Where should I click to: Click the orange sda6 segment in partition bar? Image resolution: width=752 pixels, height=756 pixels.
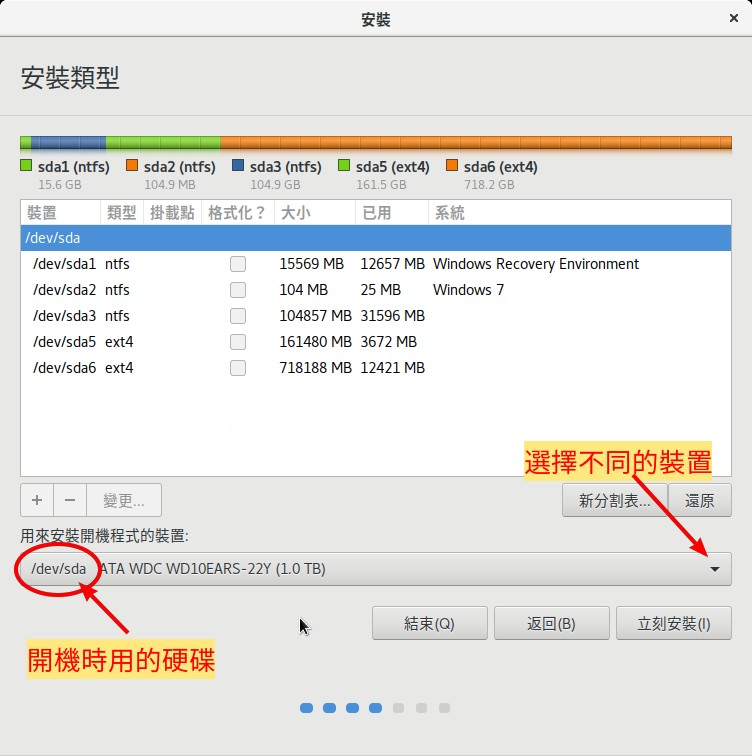coord(475,143)
